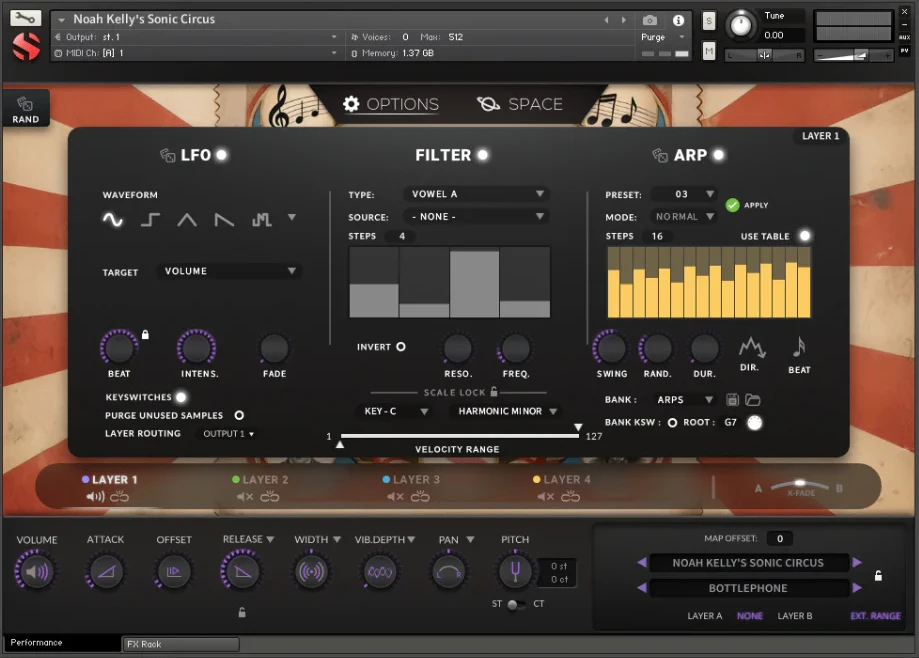
Task: Toggle the scale lock padlock icon
Action: pos(493,391)
